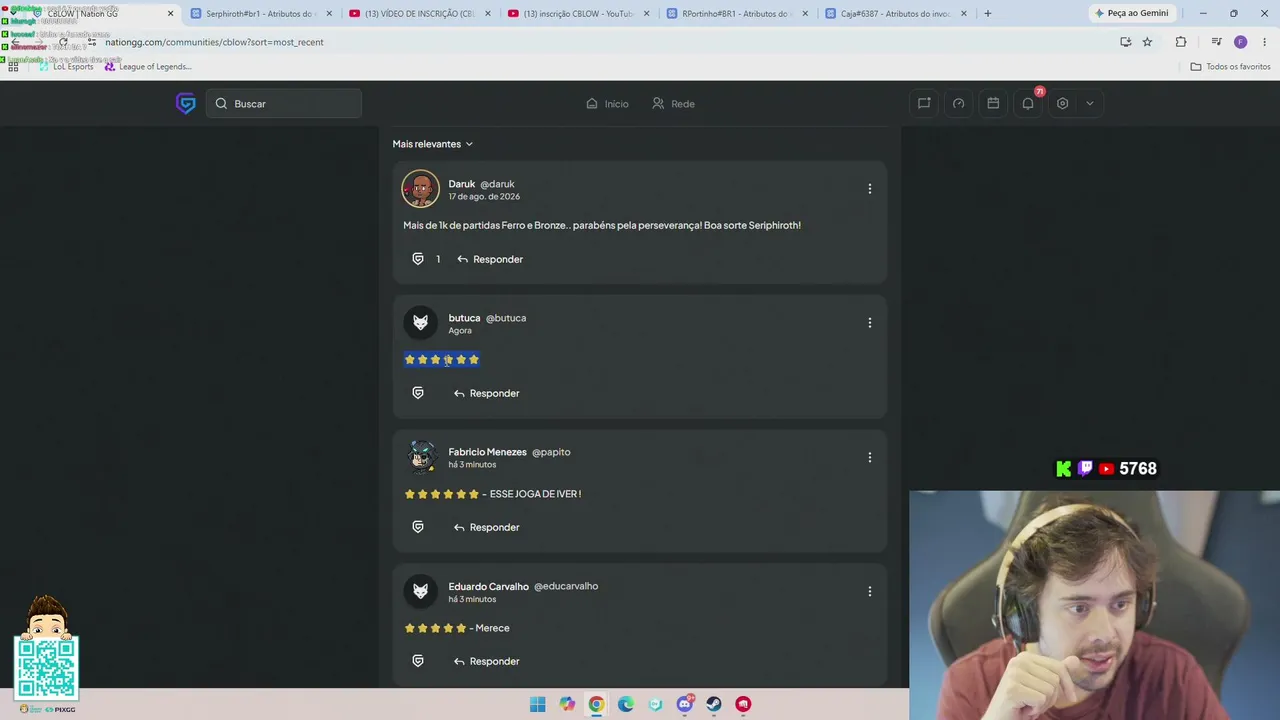1280x720 pixels.
Task: Open Todos os favoritos bookmarks folder
Action: [x=1231, y=67]
